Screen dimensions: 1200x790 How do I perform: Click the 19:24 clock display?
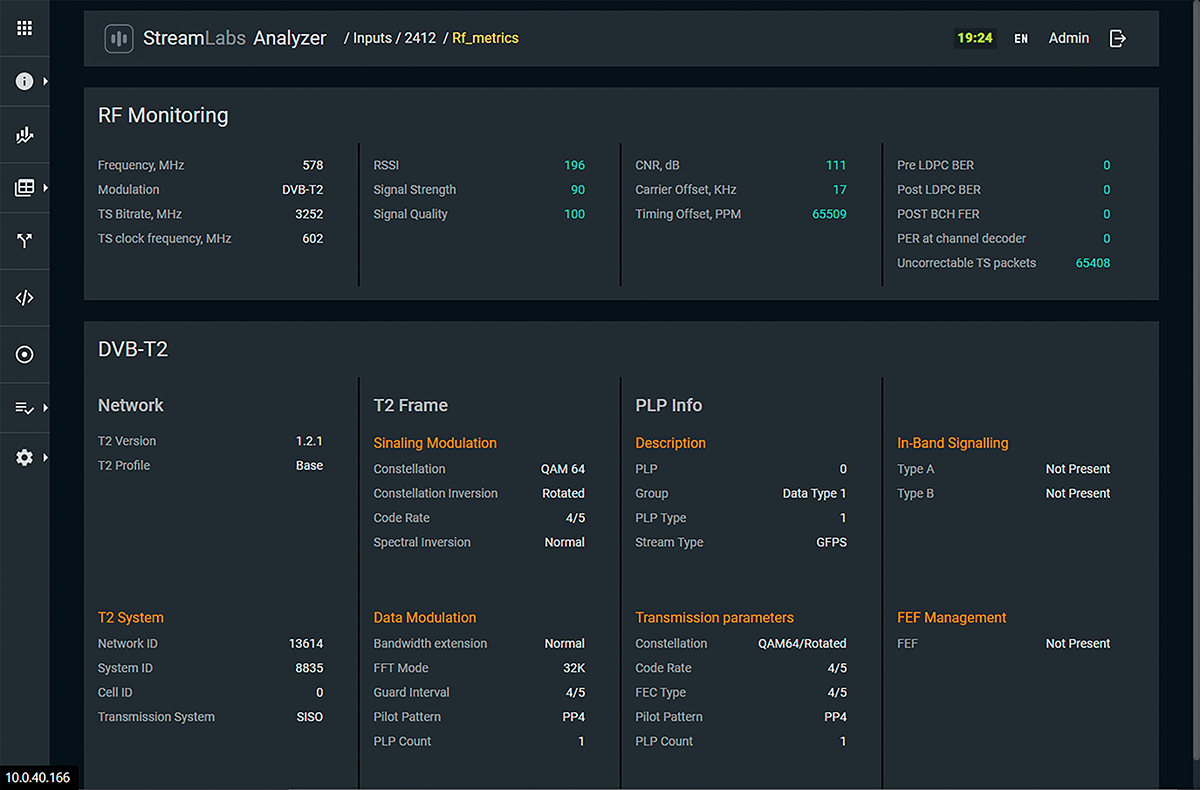pyautogui.click(x=975, y=38)
